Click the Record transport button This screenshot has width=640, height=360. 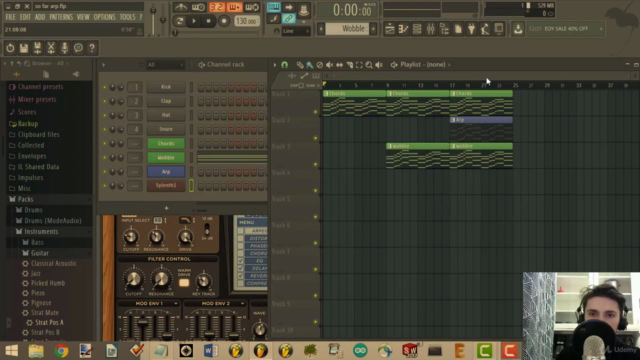coord(224,21)
